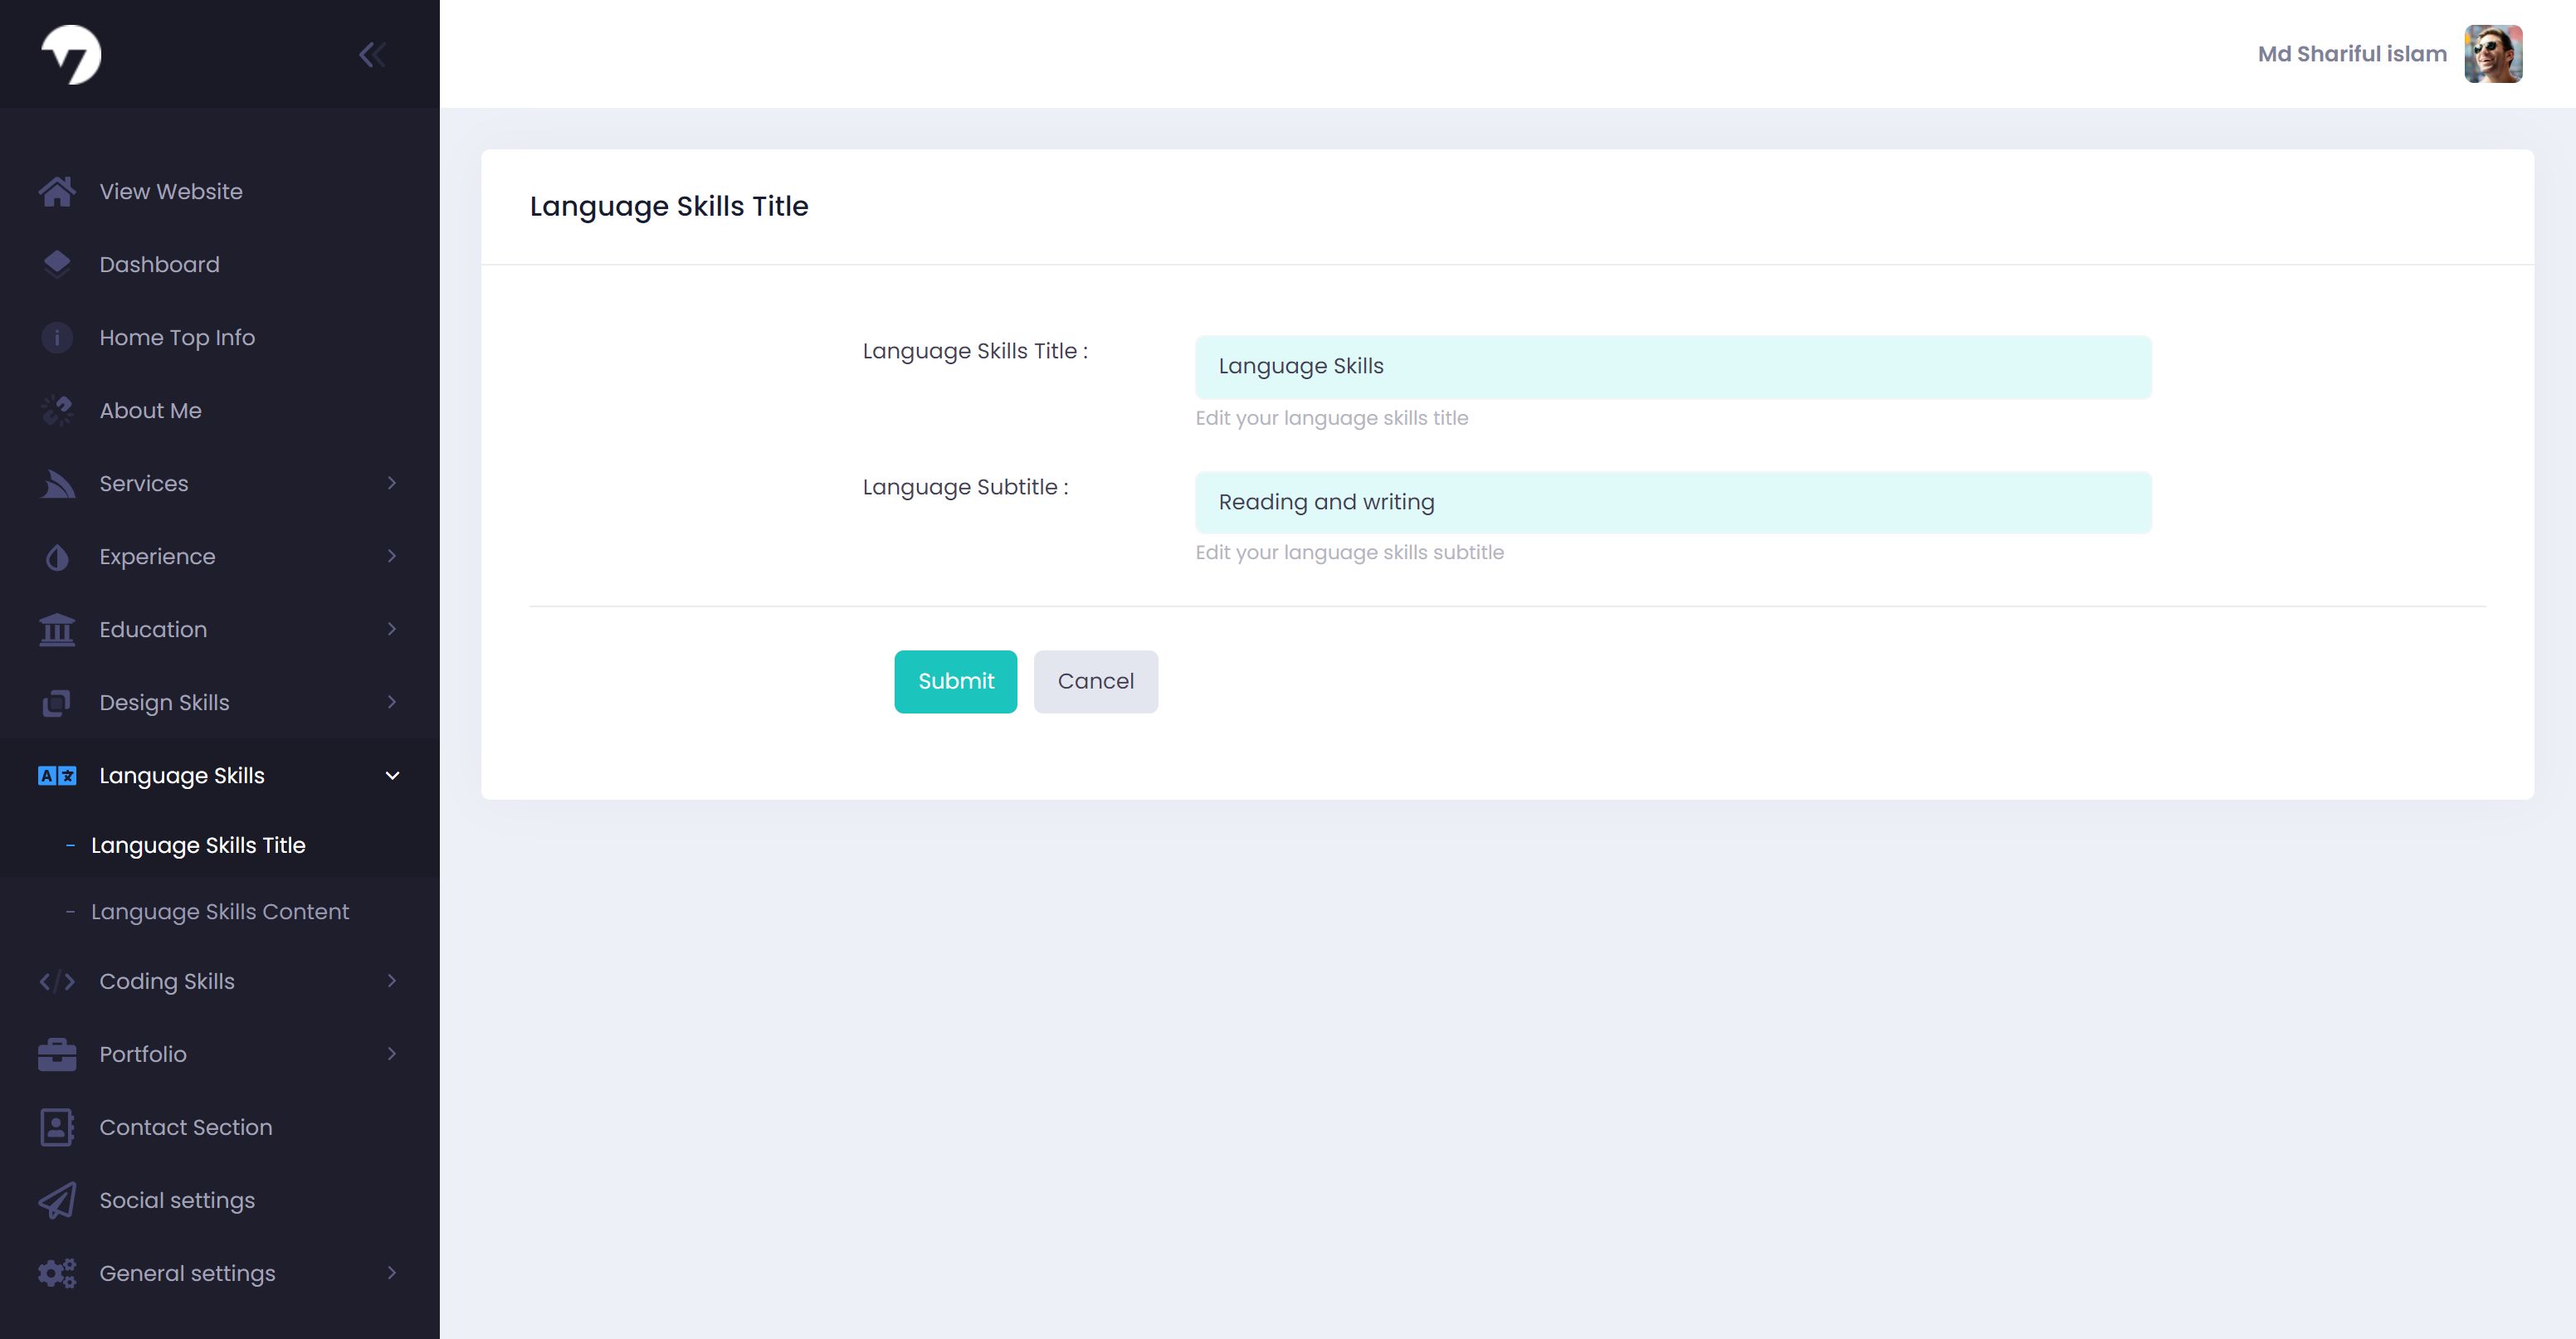Click the Portfolio menu label

click(143, 1054)
